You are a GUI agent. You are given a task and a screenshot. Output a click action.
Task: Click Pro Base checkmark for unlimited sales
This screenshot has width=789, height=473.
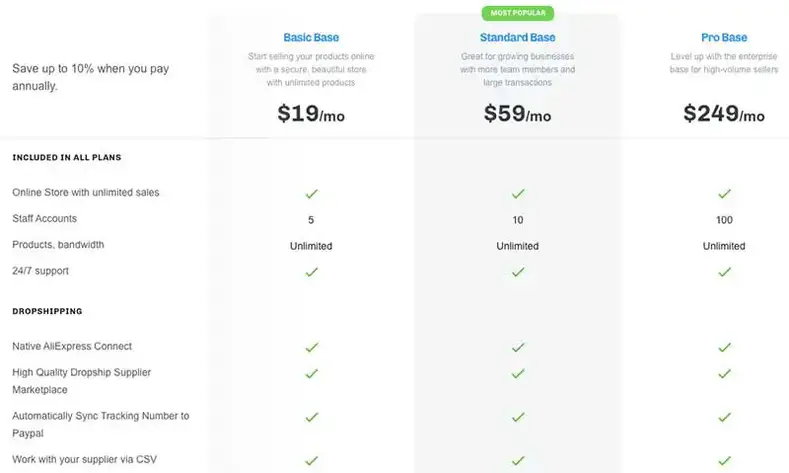pyautogui.click(x=724, y=194)
